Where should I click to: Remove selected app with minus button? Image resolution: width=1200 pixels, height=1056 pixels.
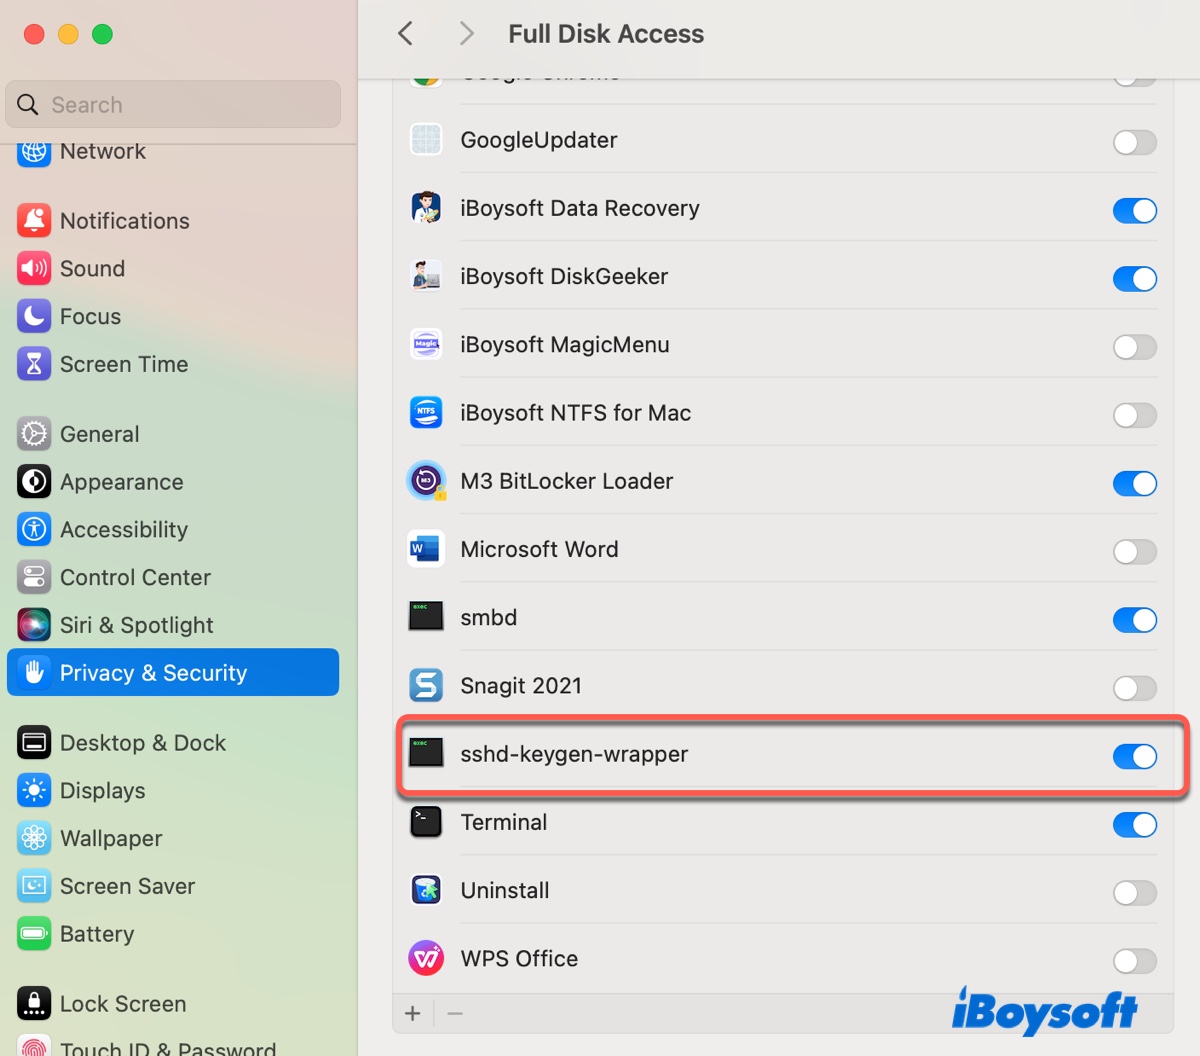pos(455,1014)
